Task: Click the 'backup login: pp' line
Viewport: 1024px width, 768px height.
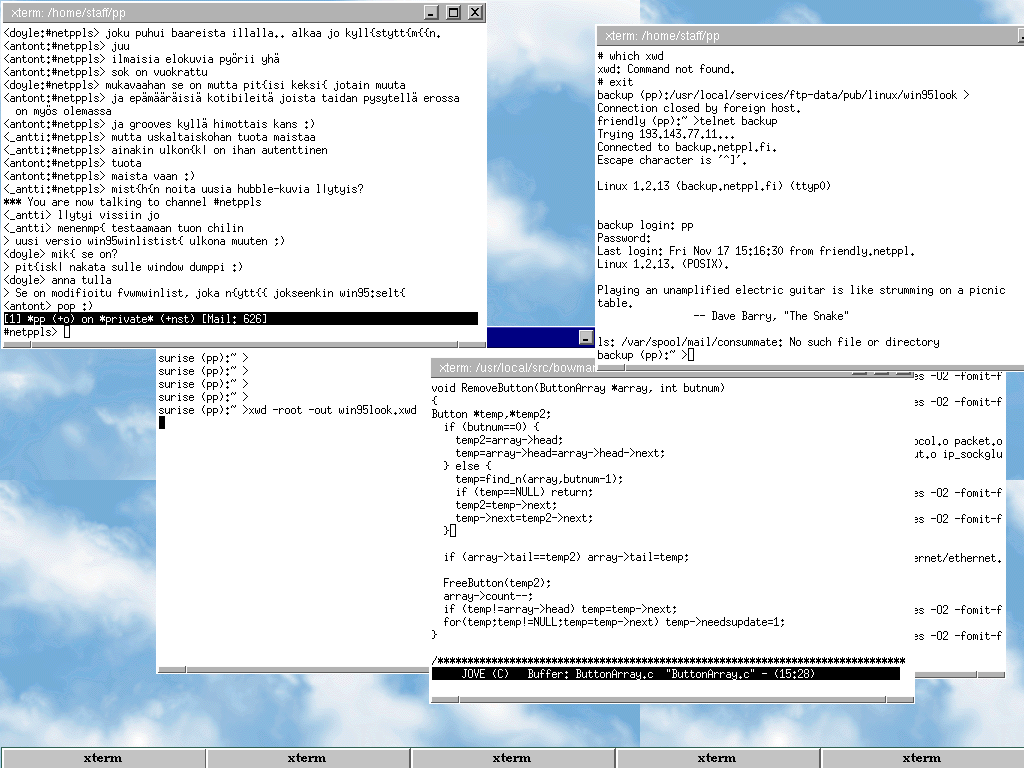Action: [x=645, y=225]
